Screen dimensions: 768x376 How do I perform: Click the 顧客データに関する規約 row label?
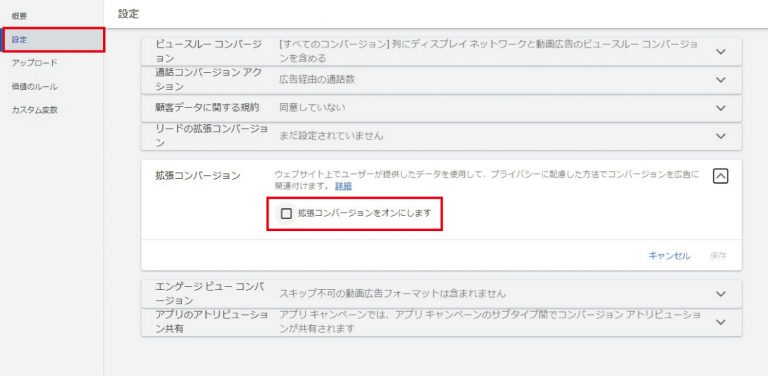207,107
